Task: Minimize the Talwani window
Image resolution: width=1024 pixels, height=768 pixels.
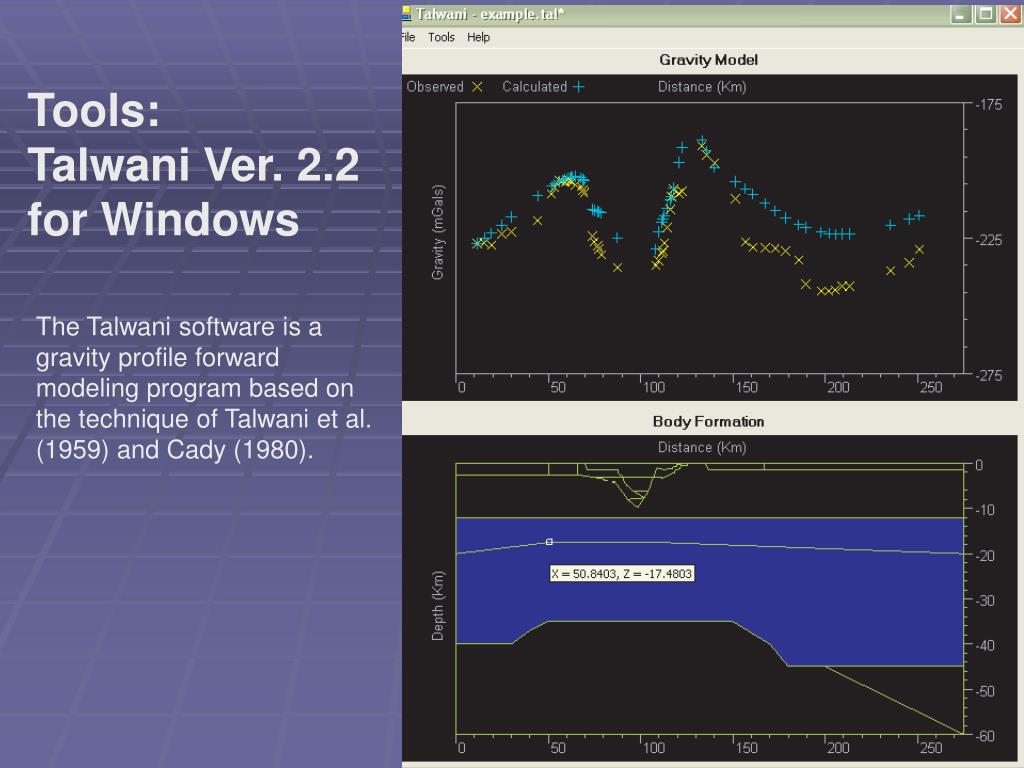Action: (960, 14)
